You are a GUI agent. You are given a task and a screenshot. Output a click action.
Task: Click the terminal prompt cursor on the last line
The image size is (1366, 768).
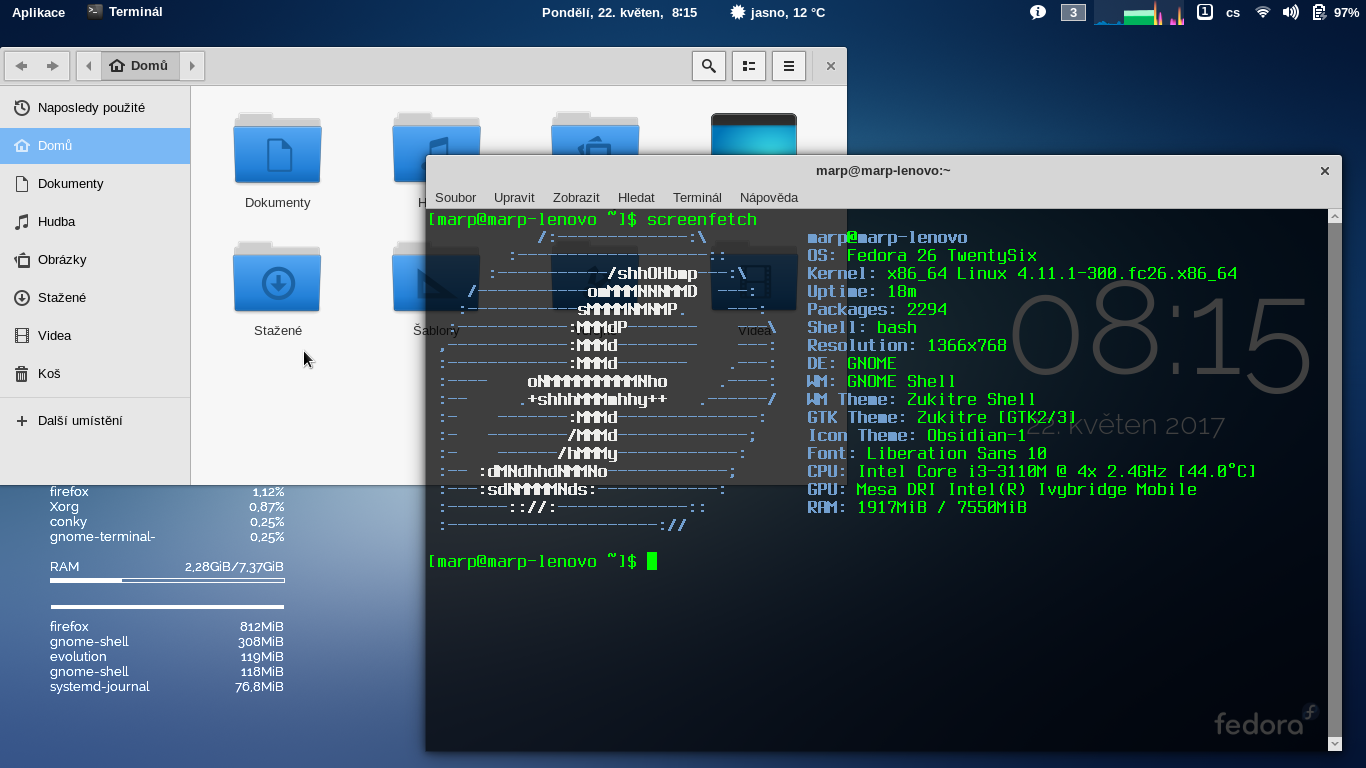[x=652, y=561]
